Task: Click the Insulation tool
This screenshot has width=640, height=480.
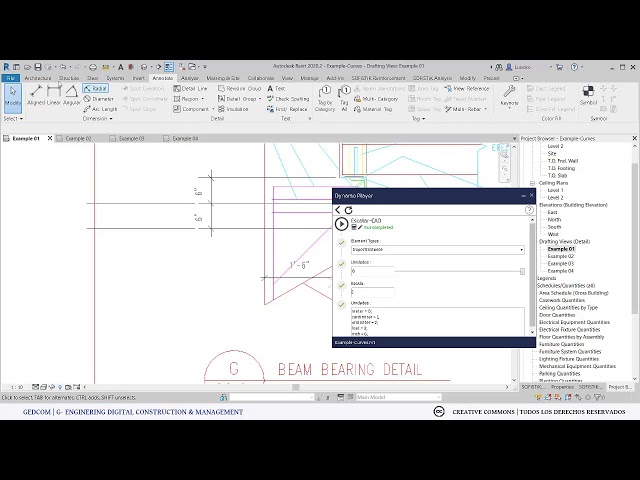Action: pos(233,109)
